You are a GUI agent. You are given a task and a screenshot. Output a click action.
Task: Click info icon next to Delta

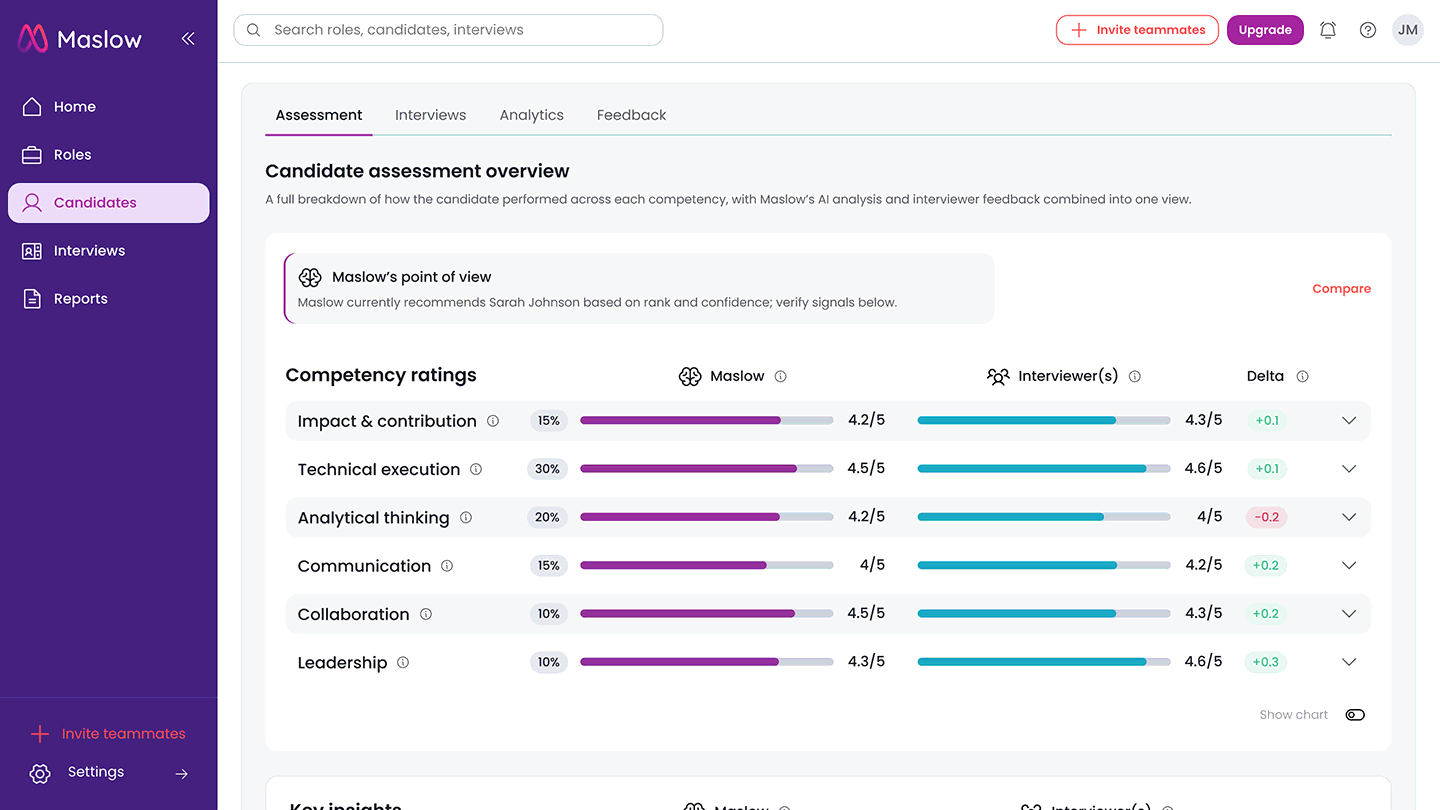point(1302,377)
